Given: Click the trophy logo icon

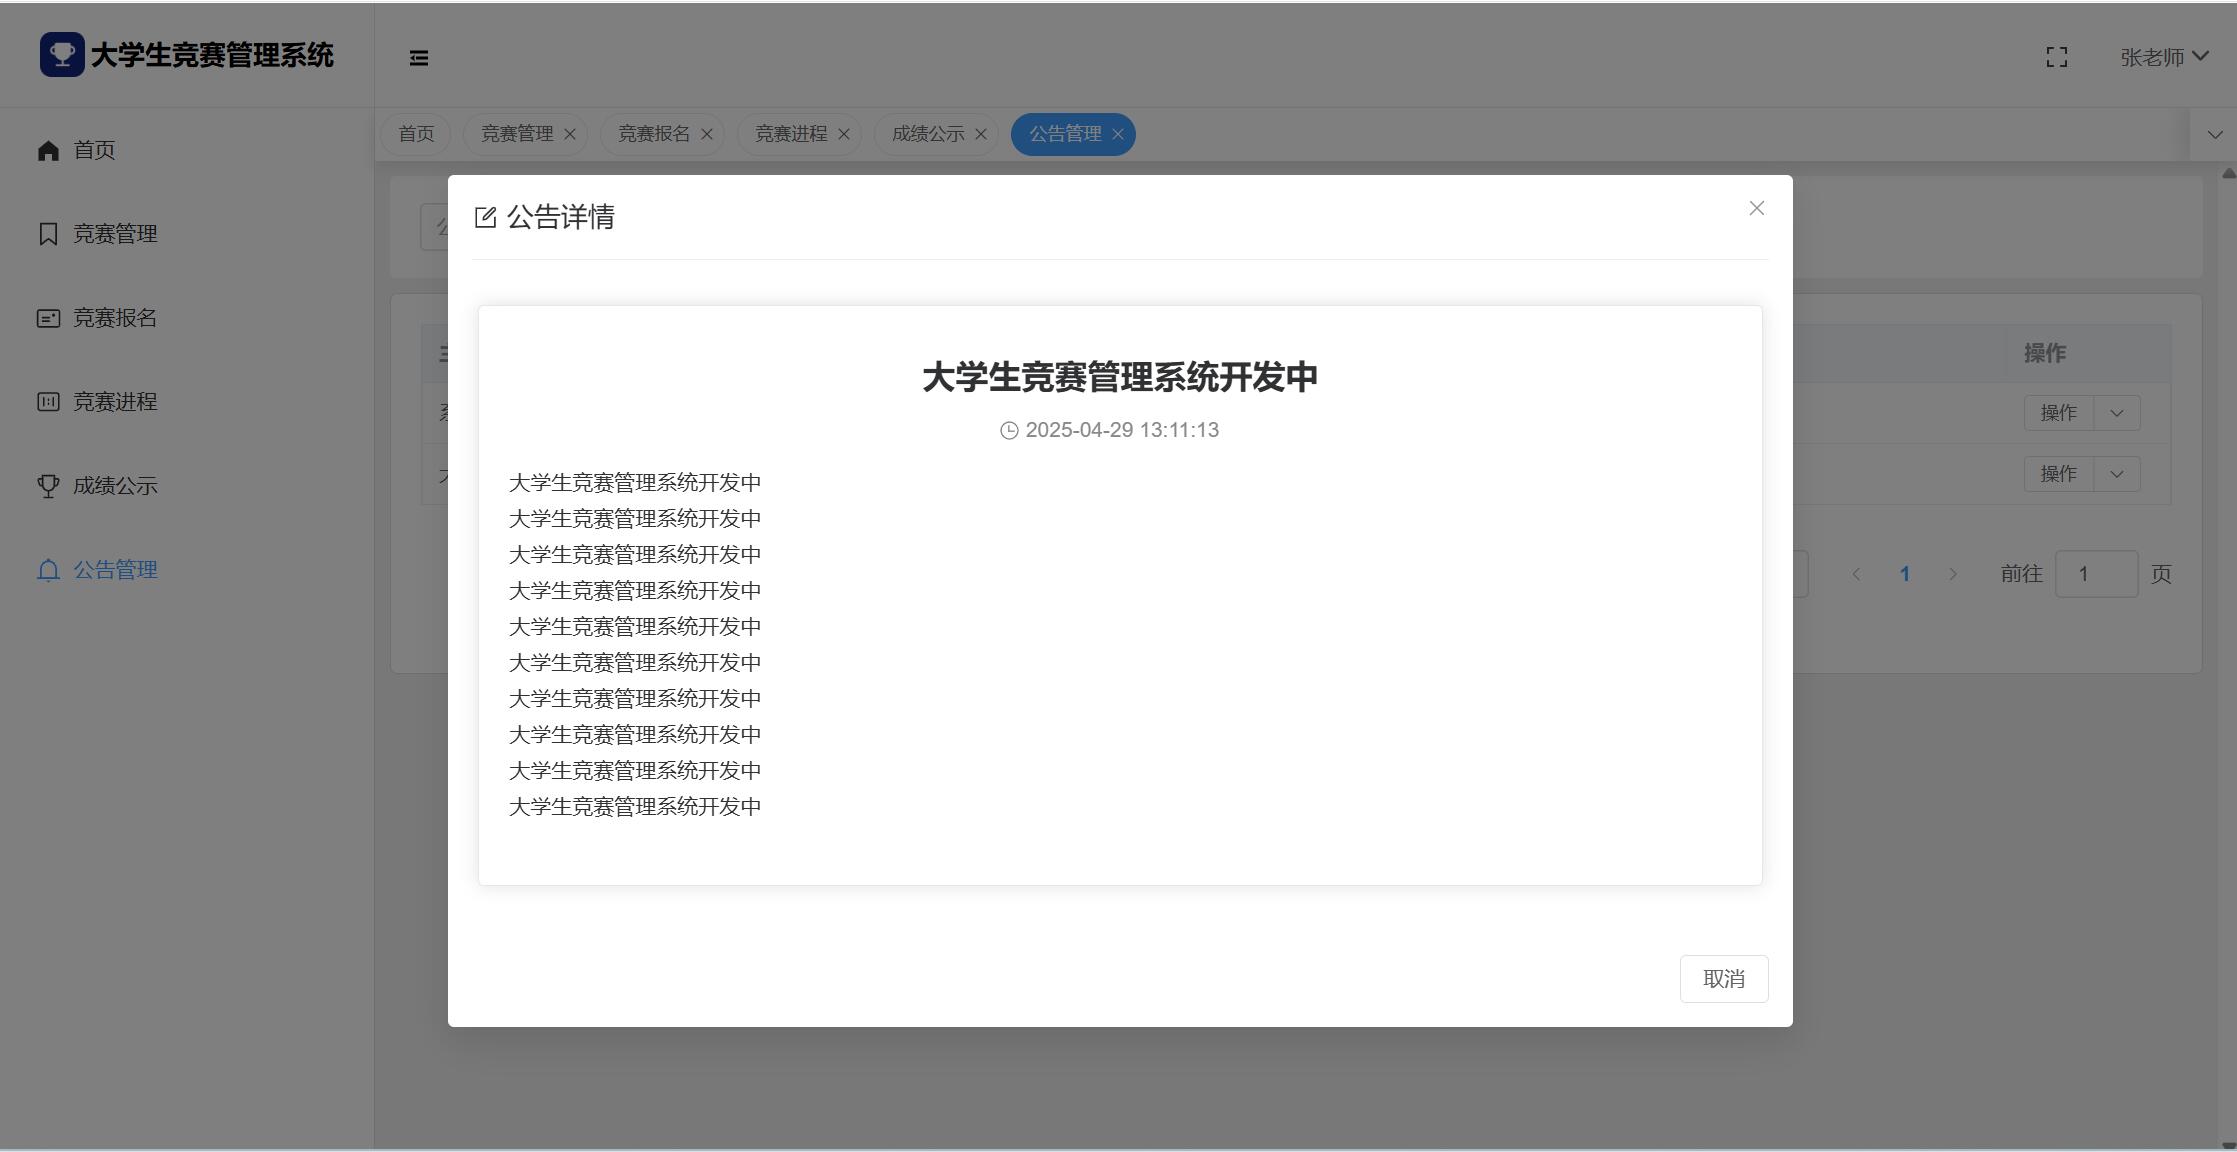Looking at the screenshot, I should click(62, 55).
